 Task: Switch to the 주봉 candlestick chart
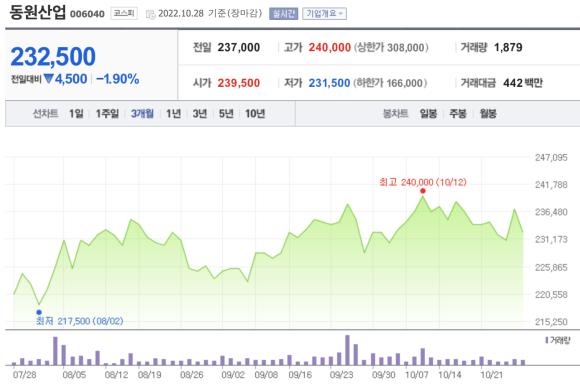(458, 114)
